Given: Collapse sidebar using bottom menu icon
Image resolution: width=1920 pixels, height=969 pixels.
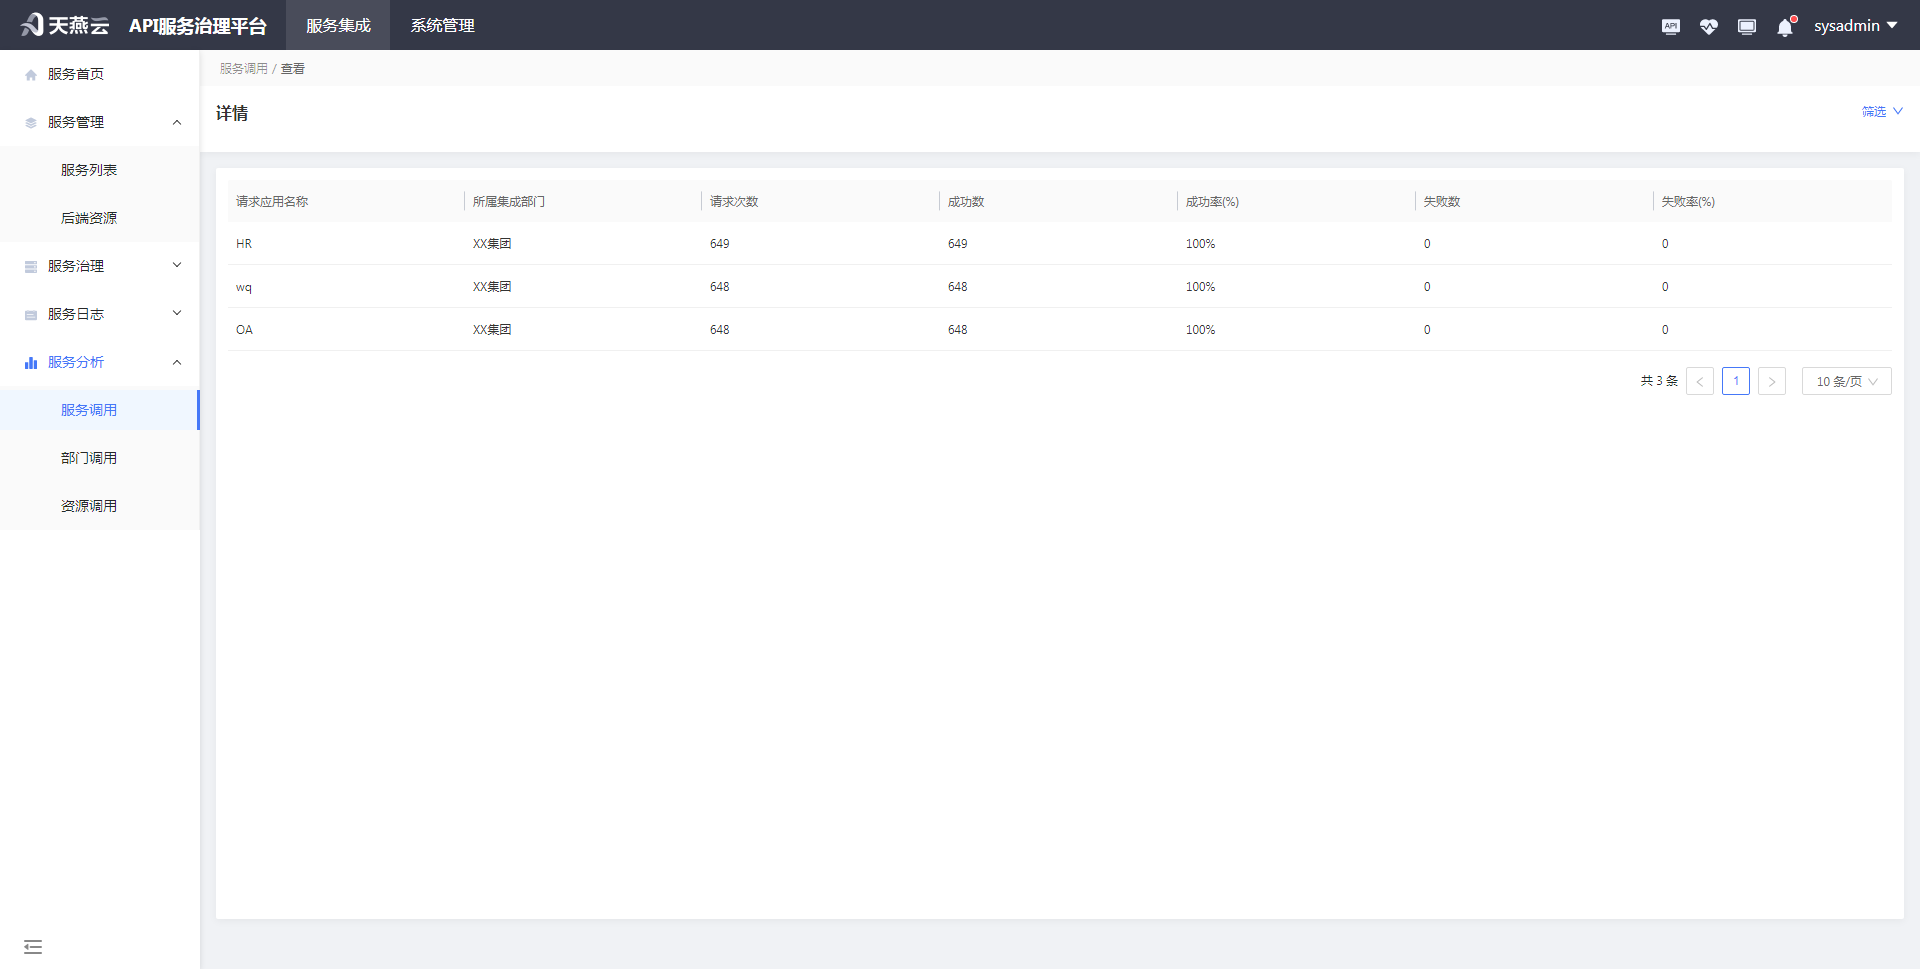Looking at the screenshot, I should (33, 946).
